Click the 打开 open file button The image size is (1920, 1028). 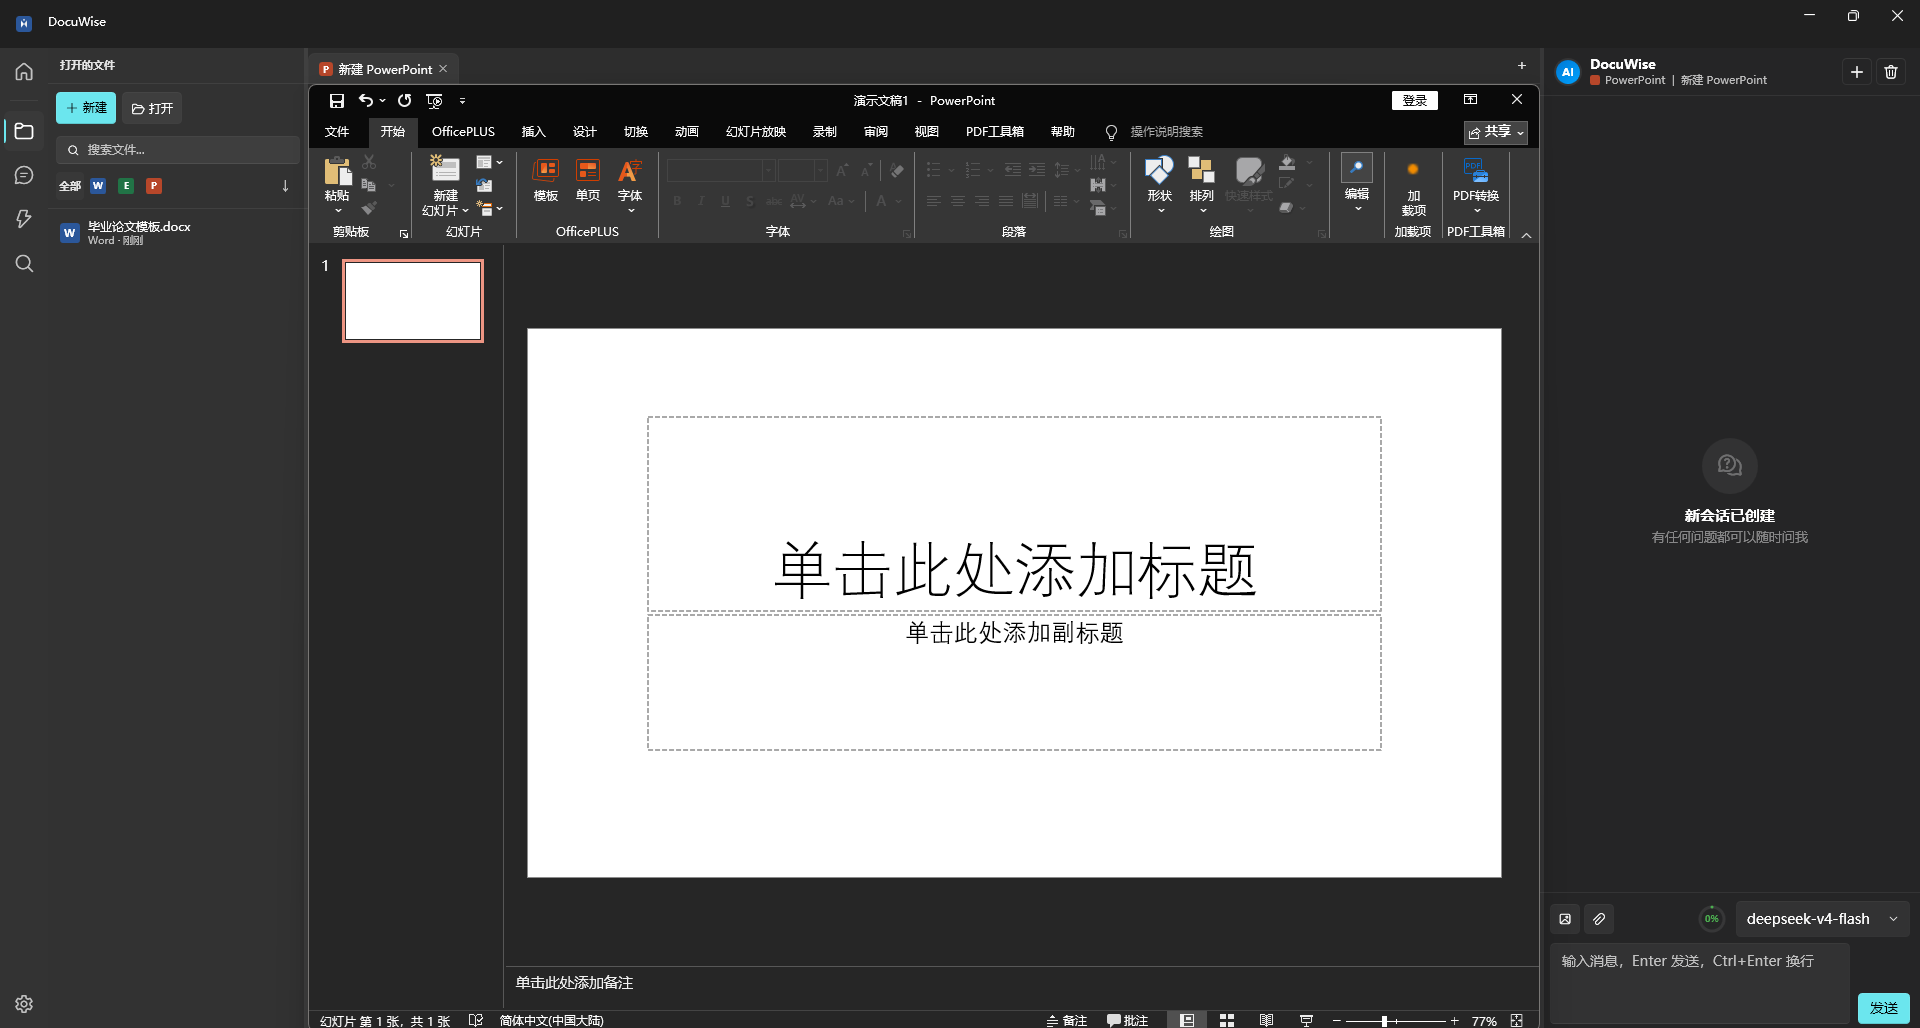click(152, 108)
